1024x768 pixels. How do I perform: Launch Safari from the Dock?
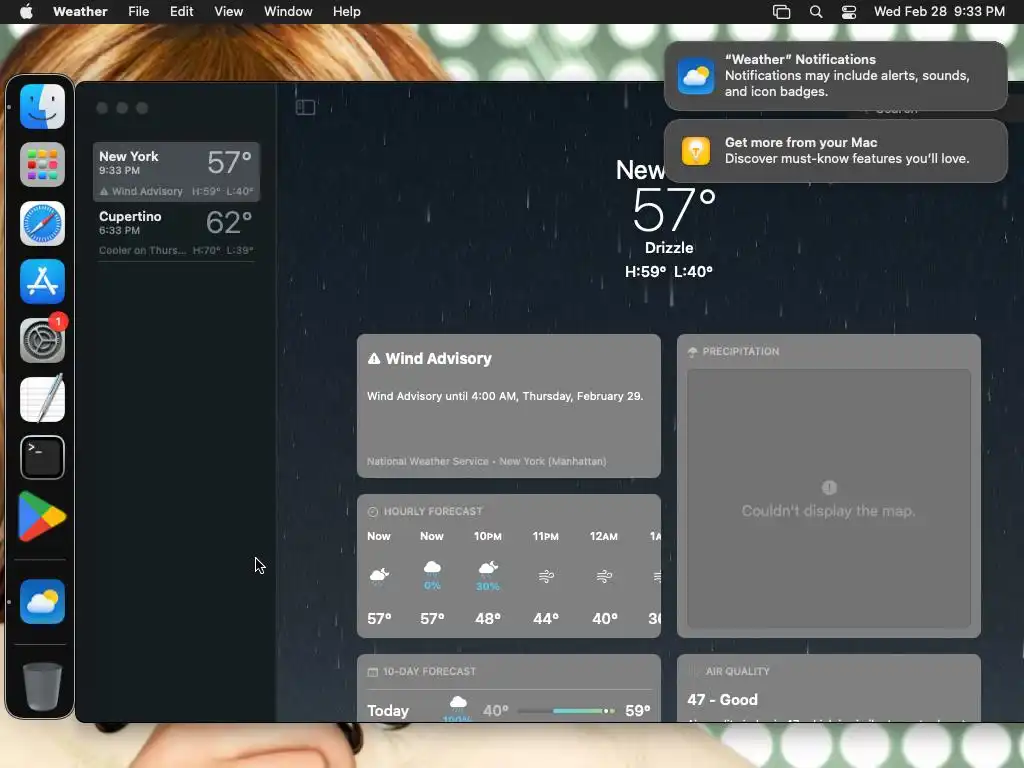pyautogui.click(x=42, y=223)
